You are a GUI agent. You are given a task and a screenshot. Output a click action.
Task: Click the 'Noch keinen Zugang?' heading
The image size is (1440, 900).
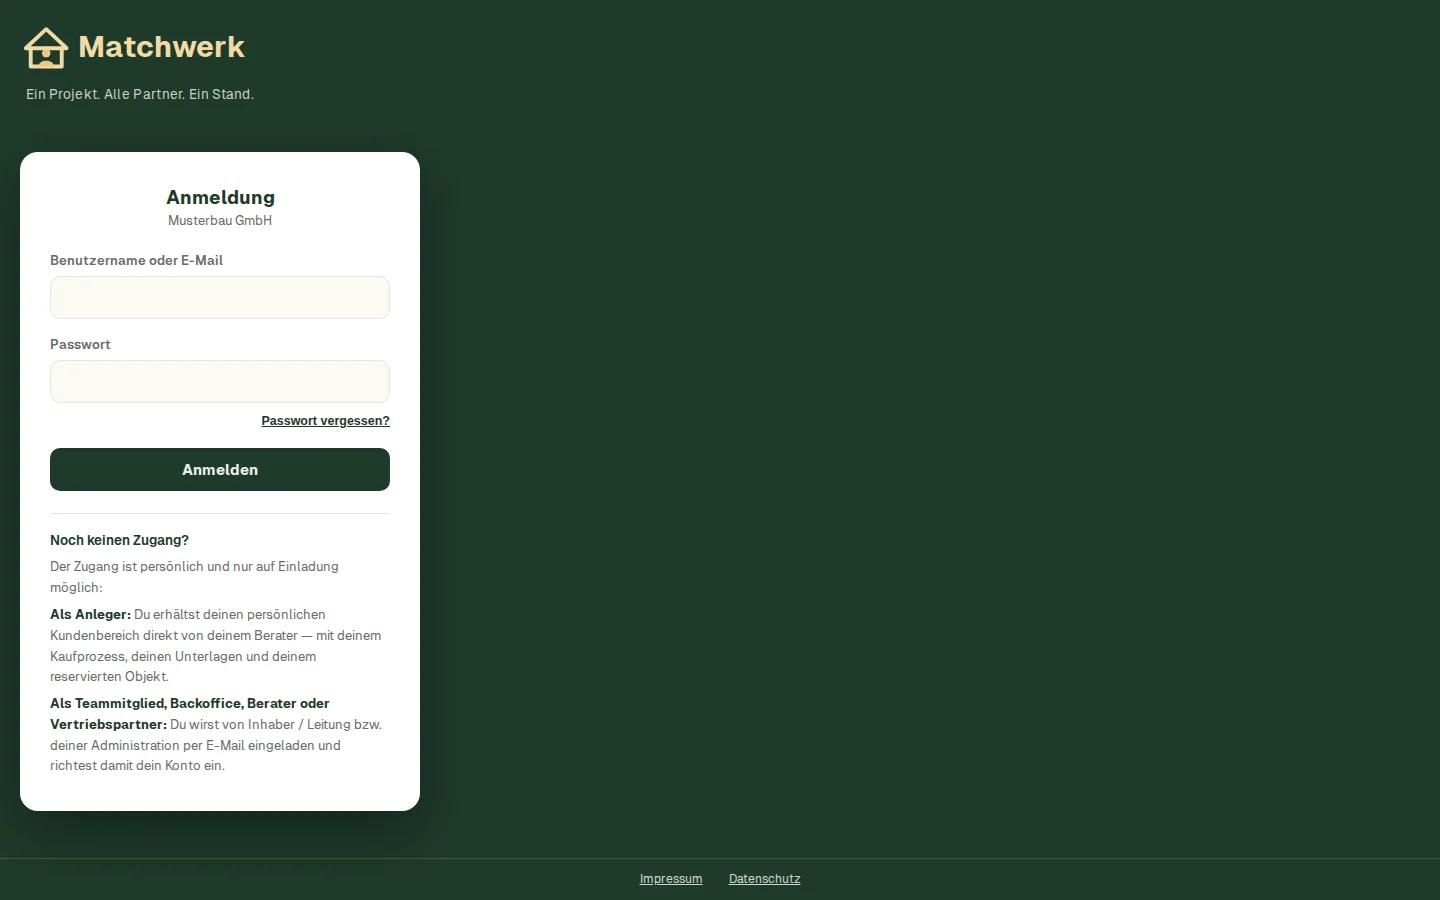point(119,540)
